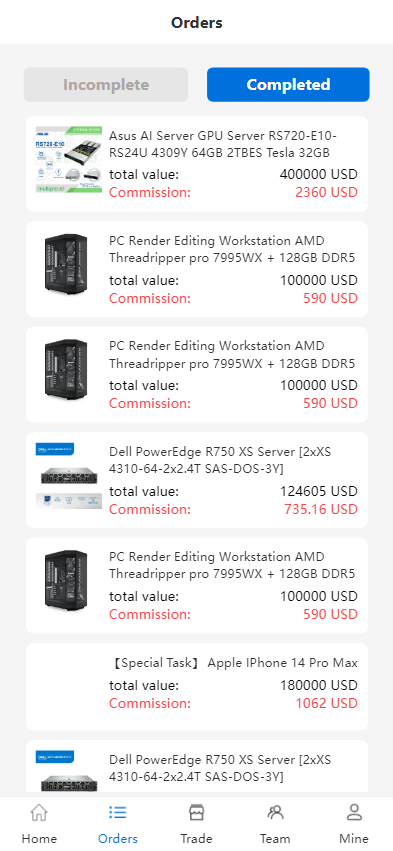
Task: Open the Asus AI Server GPU order title
Action: pos(223,144)
